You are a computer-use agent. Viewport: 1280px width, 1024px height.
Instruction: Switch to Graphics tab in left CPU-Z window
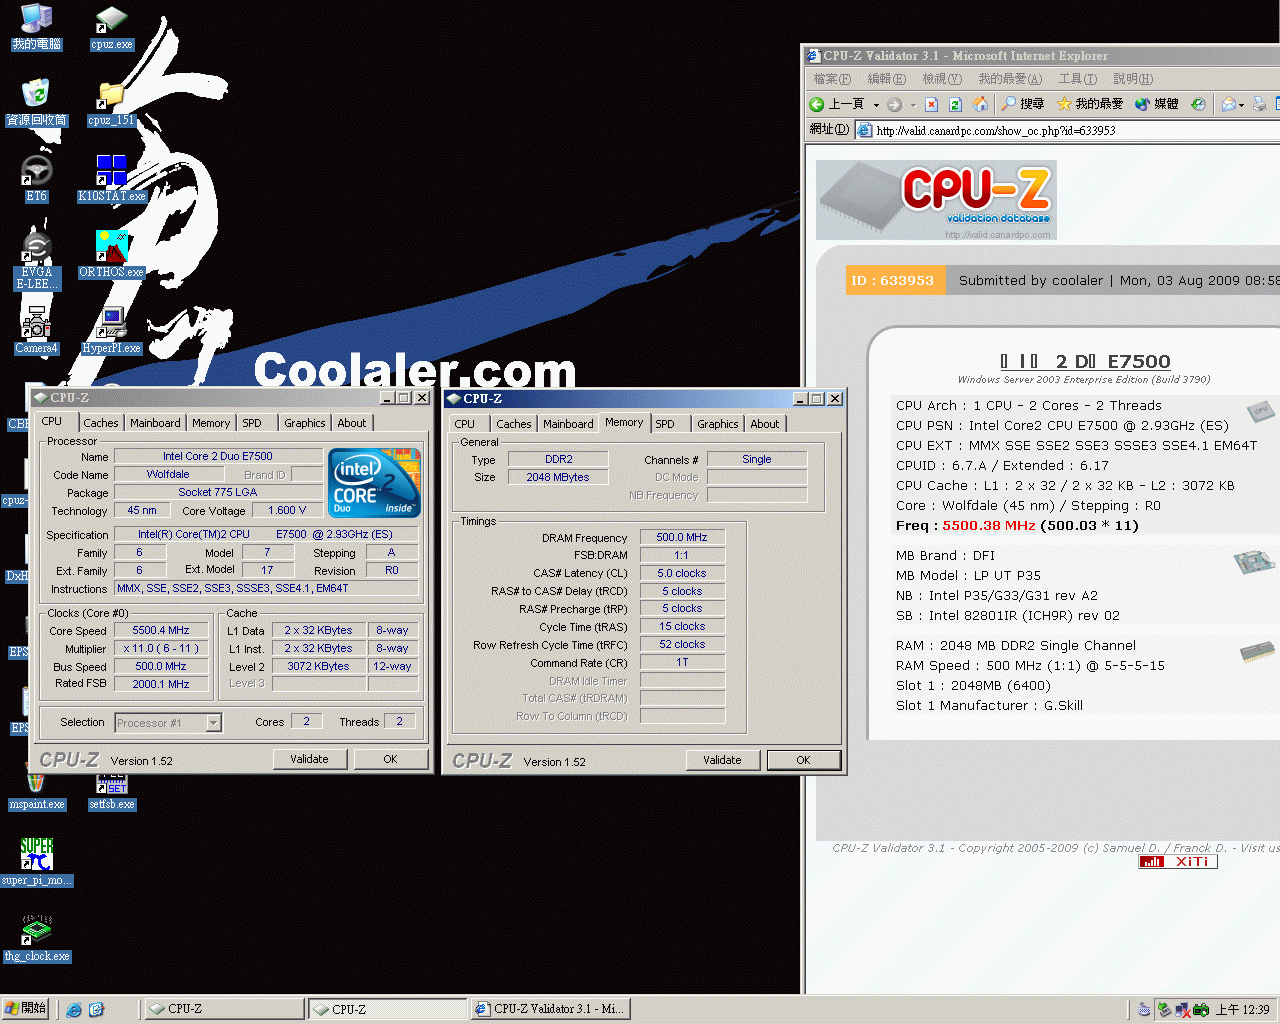[x=305, y=424]
